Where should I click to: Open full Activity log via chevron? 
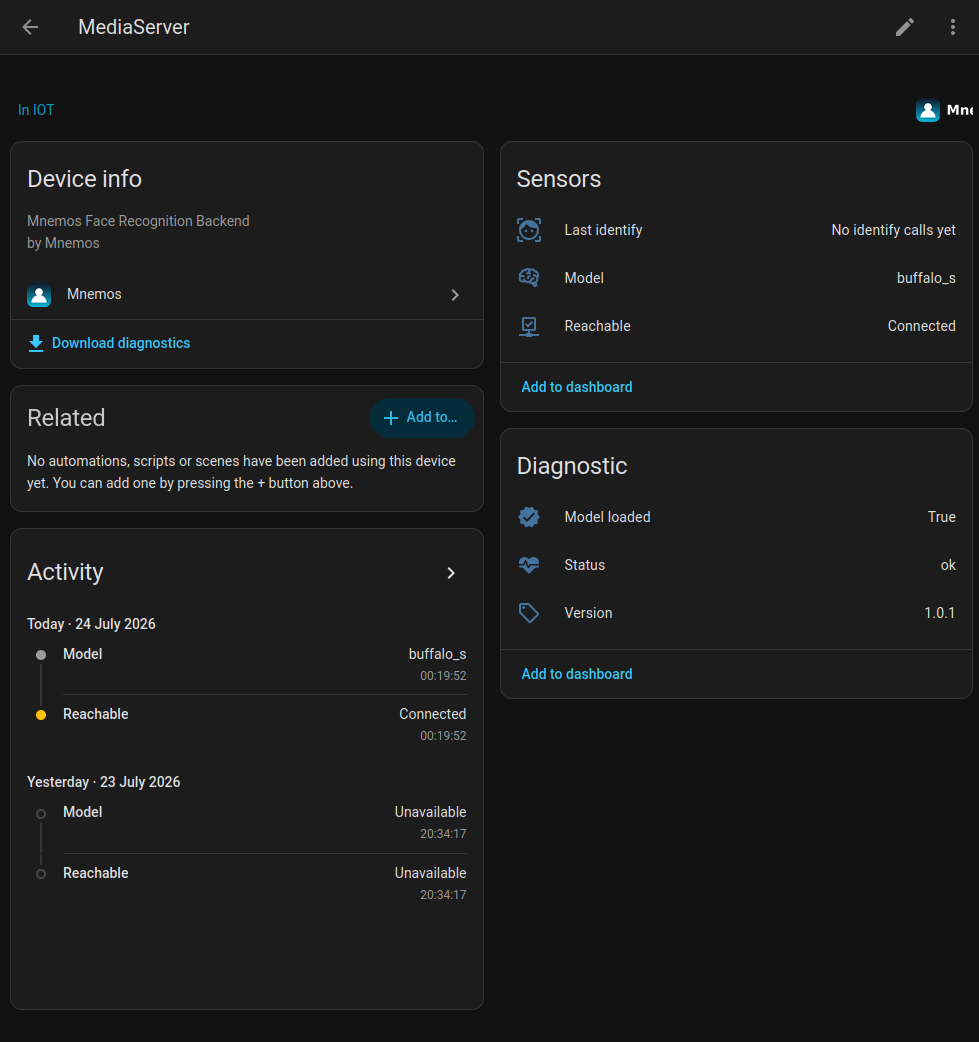tap(451, 573)
